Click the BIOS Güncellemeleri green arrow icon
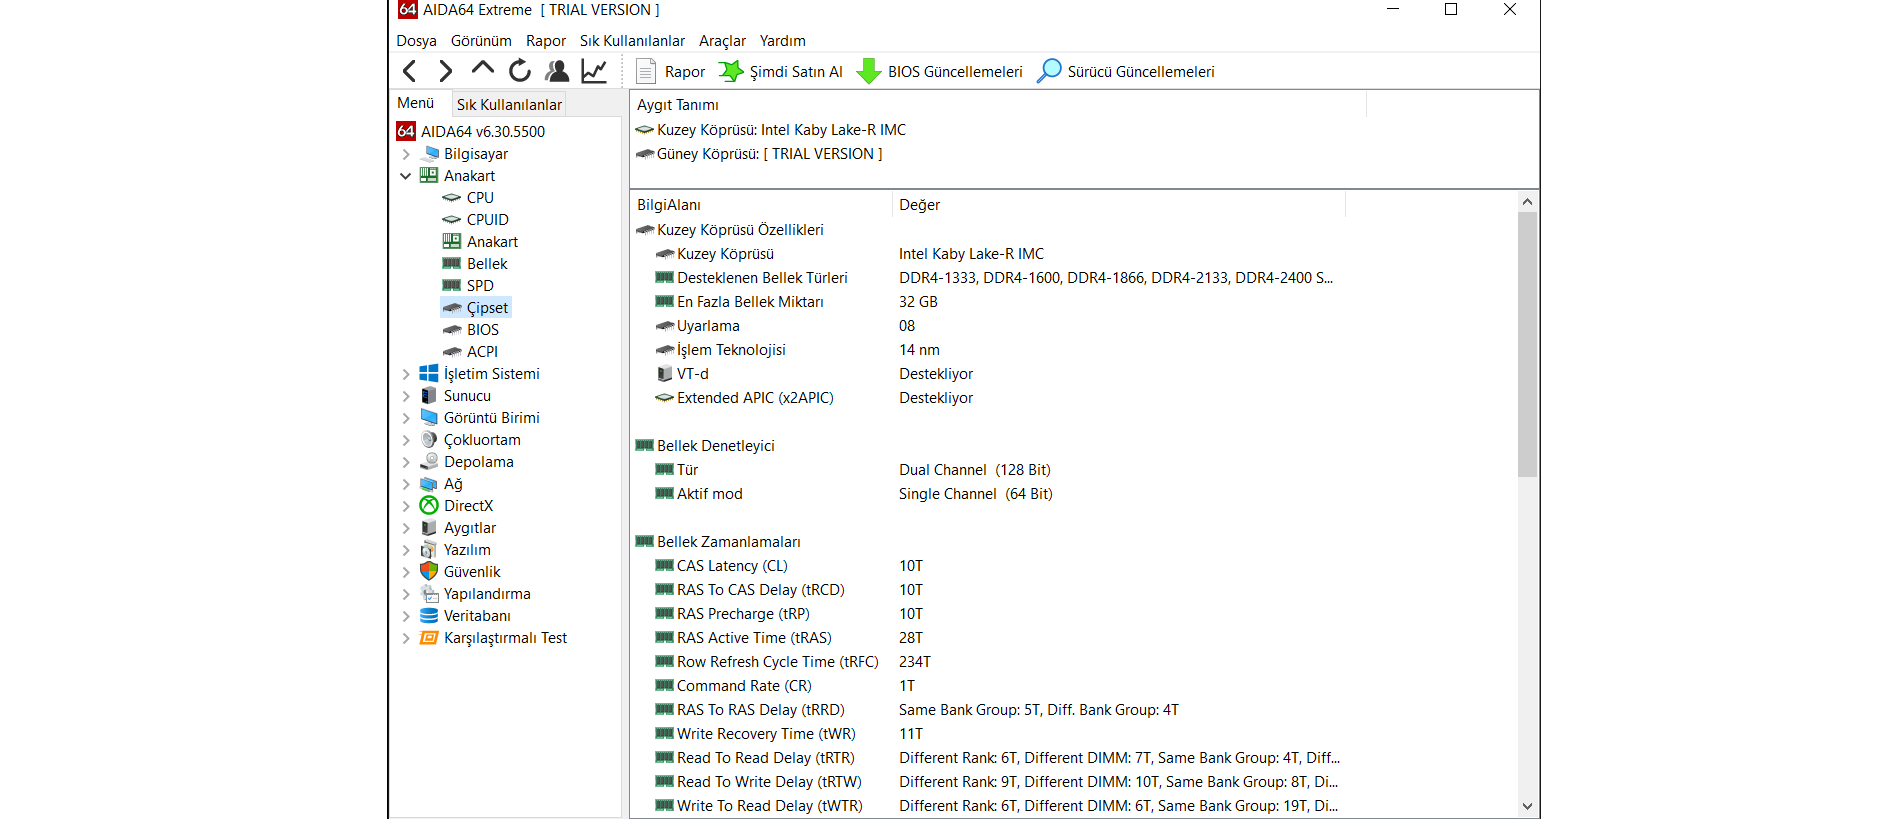Image resolution: width=1883 pixels, height=830 pixels. tap(869, 71)
